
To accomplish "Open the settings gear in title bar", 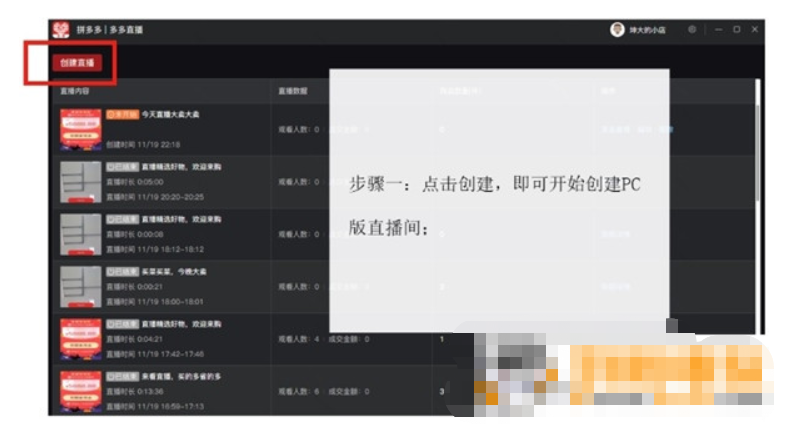I will tap(692, 30).
